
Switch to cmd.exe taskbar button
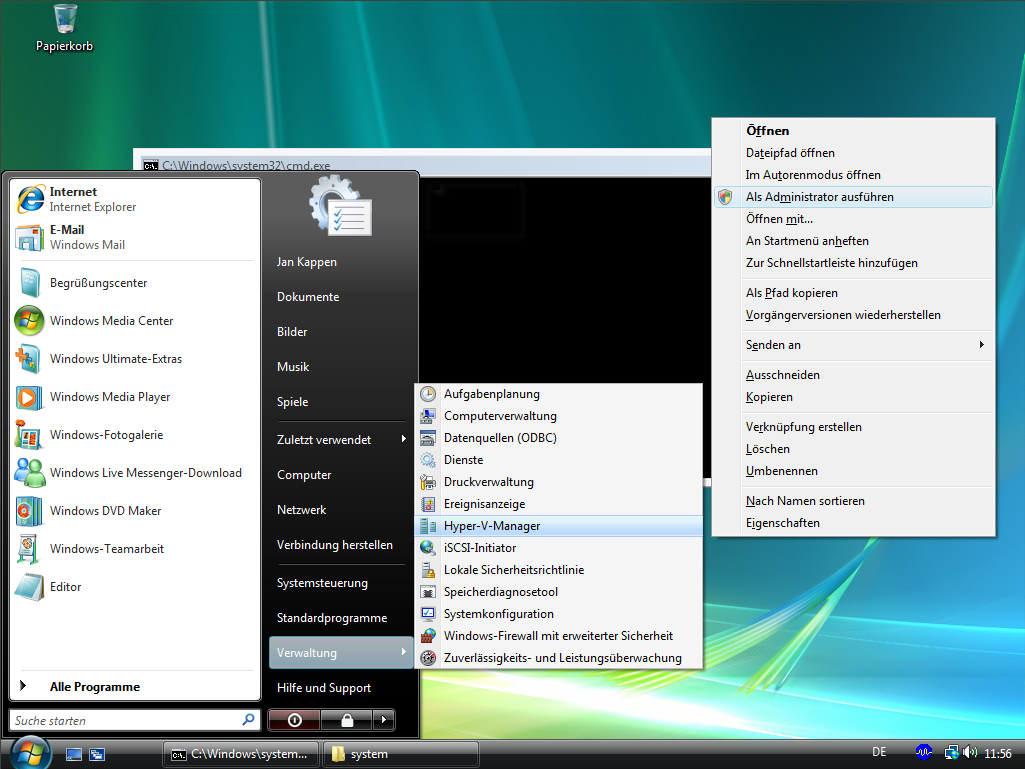[241, 754]
